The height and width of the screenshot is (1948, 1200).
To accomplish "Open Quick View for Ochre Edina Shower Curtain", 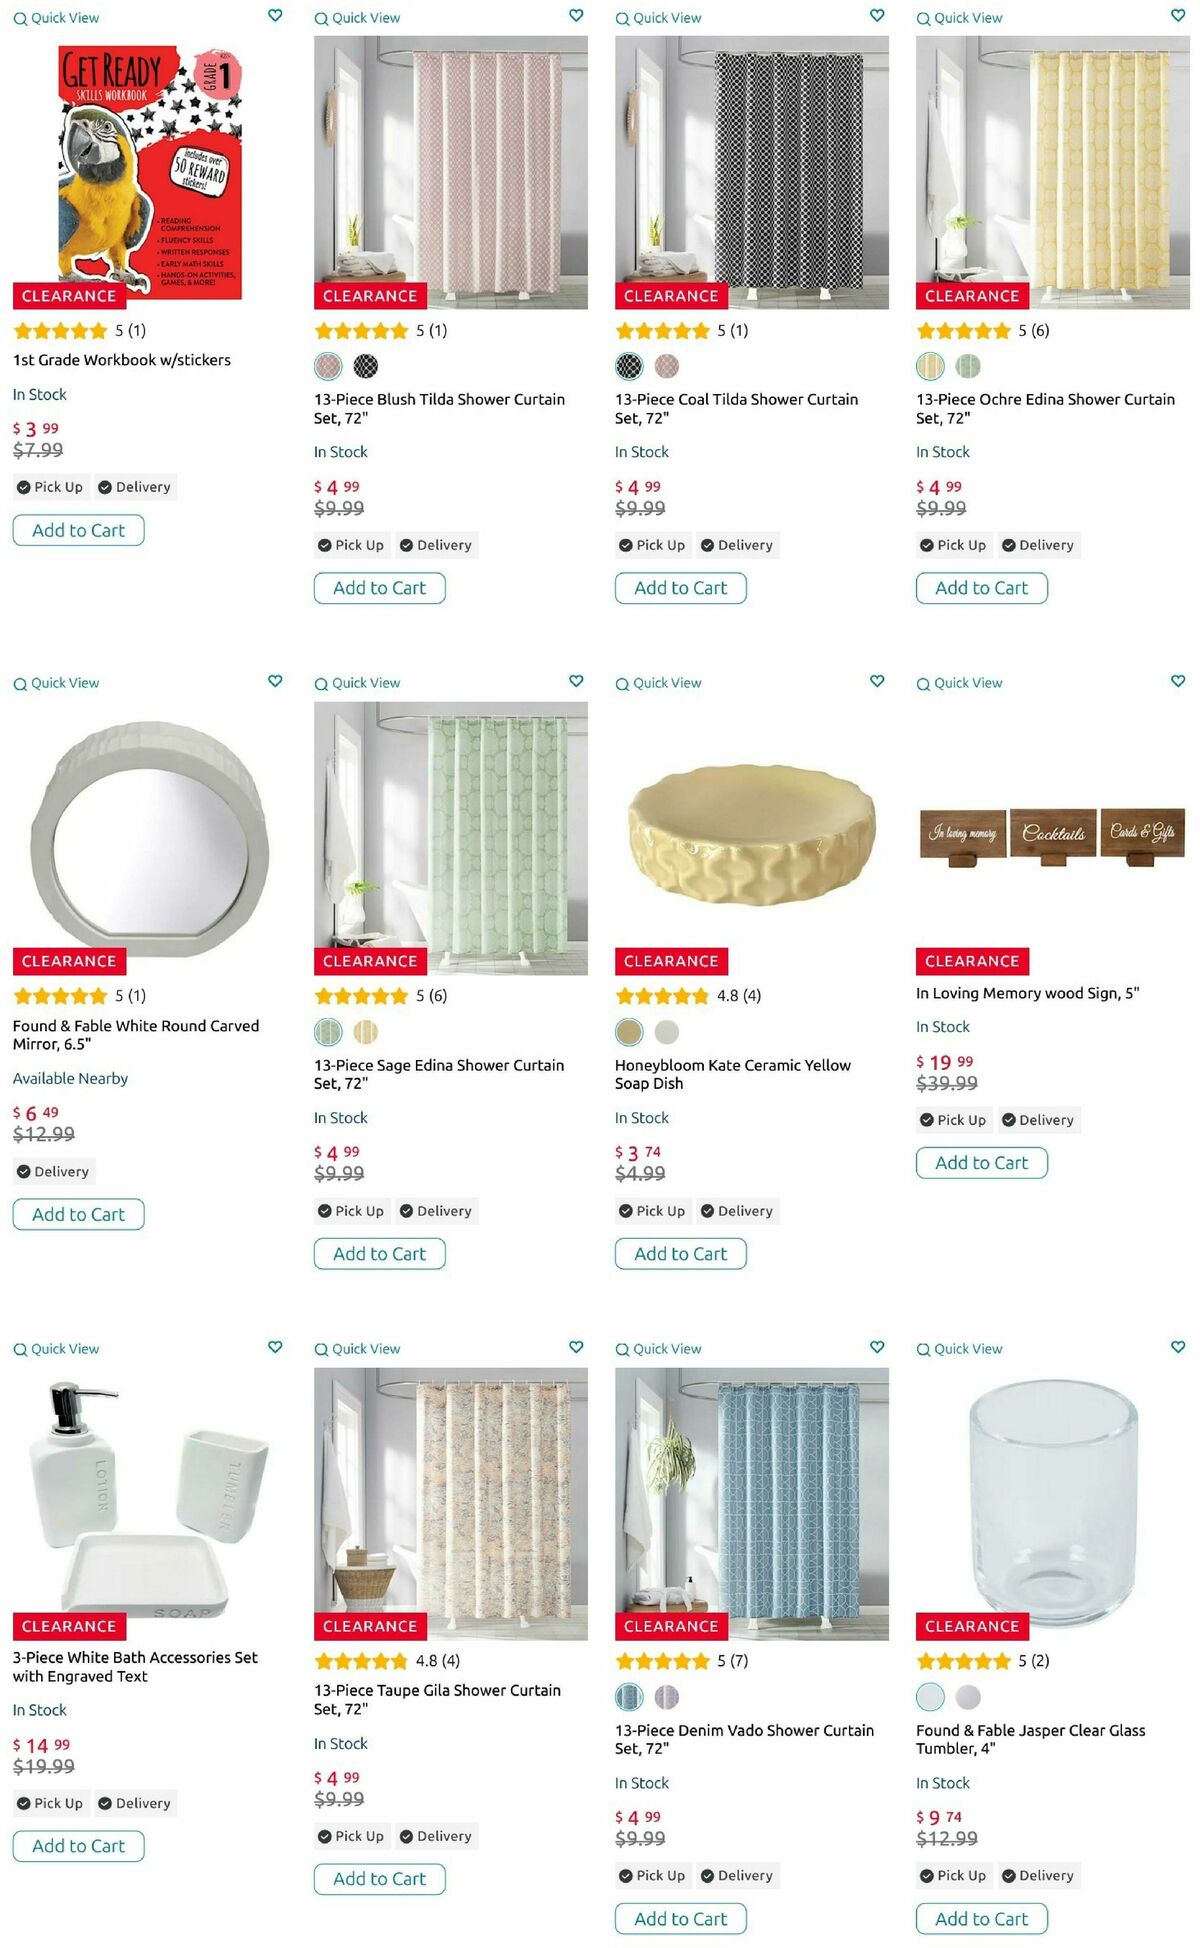I will click(x=960, y=17).
